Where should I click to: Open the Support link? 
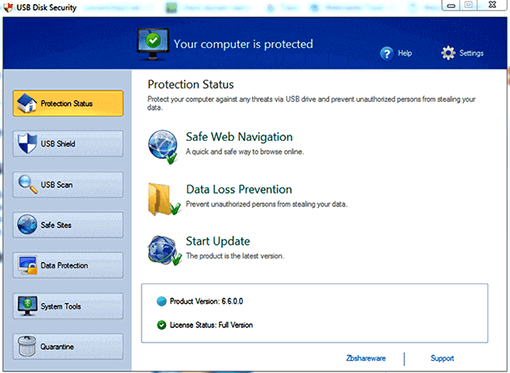coord(442,358)
